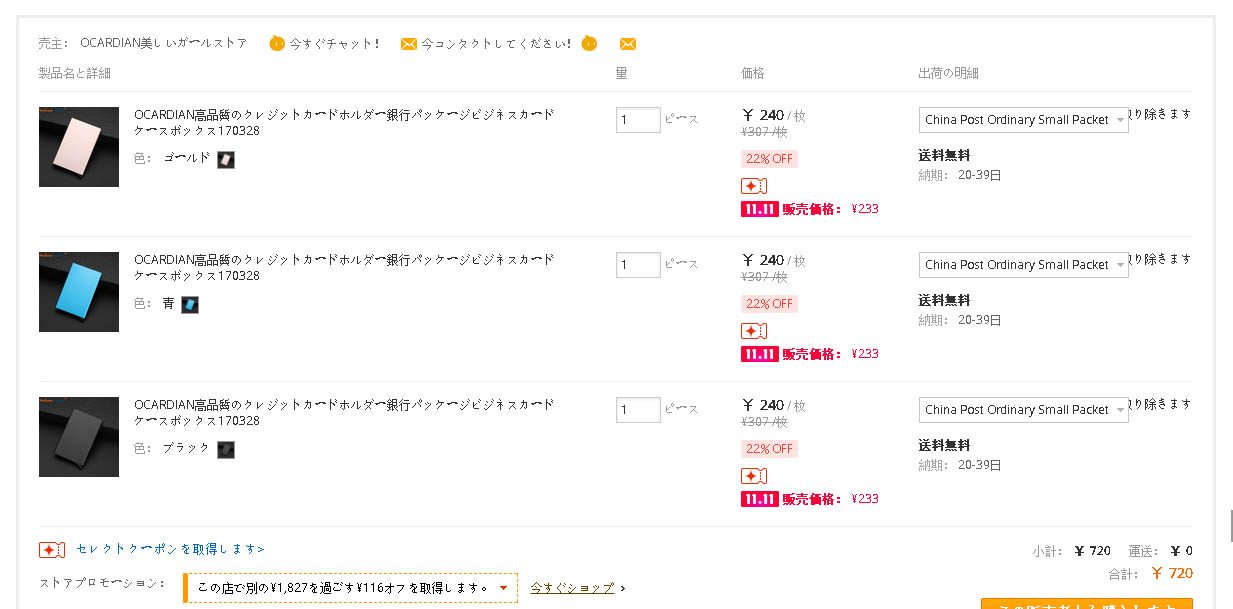This screenshot has width=1233, height=609.
Task: Click quantity field of the gold card holder
Action: click(638, 120)
